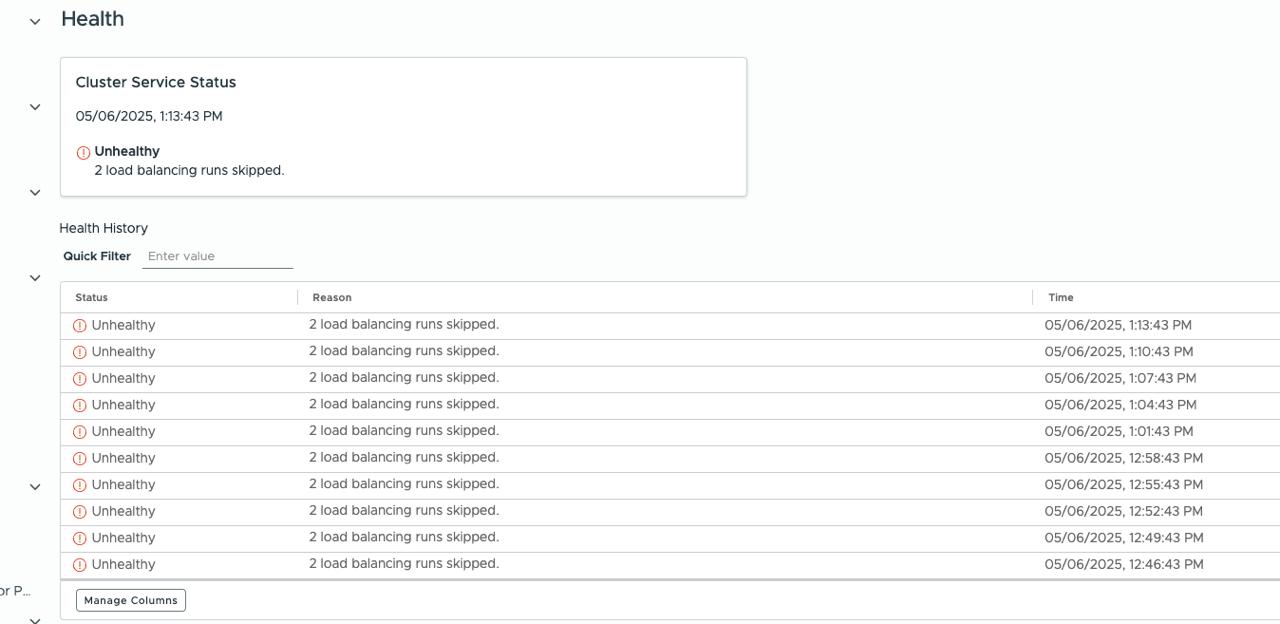
Task: Collapse the Health section chevron
Action: pyautogui.click(x=35, y=21)
